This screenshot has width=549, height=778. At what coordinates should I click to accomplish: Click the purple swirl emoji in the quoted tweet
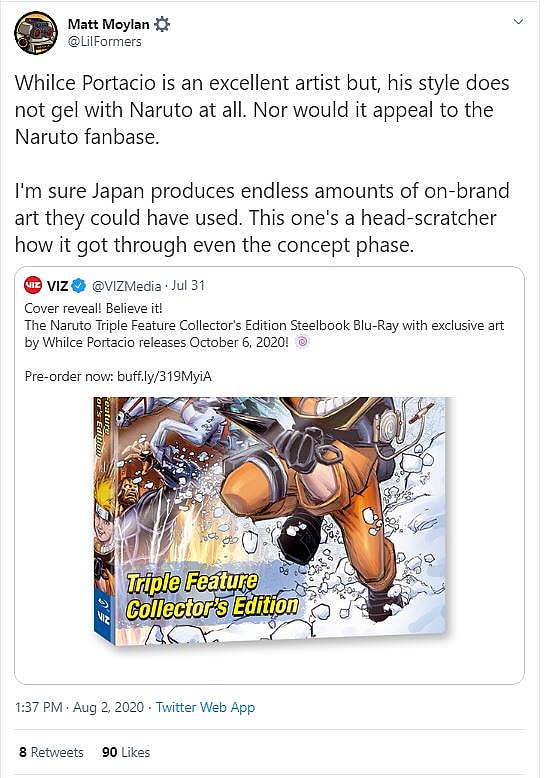pyautogui.click(x=303, y=342)
